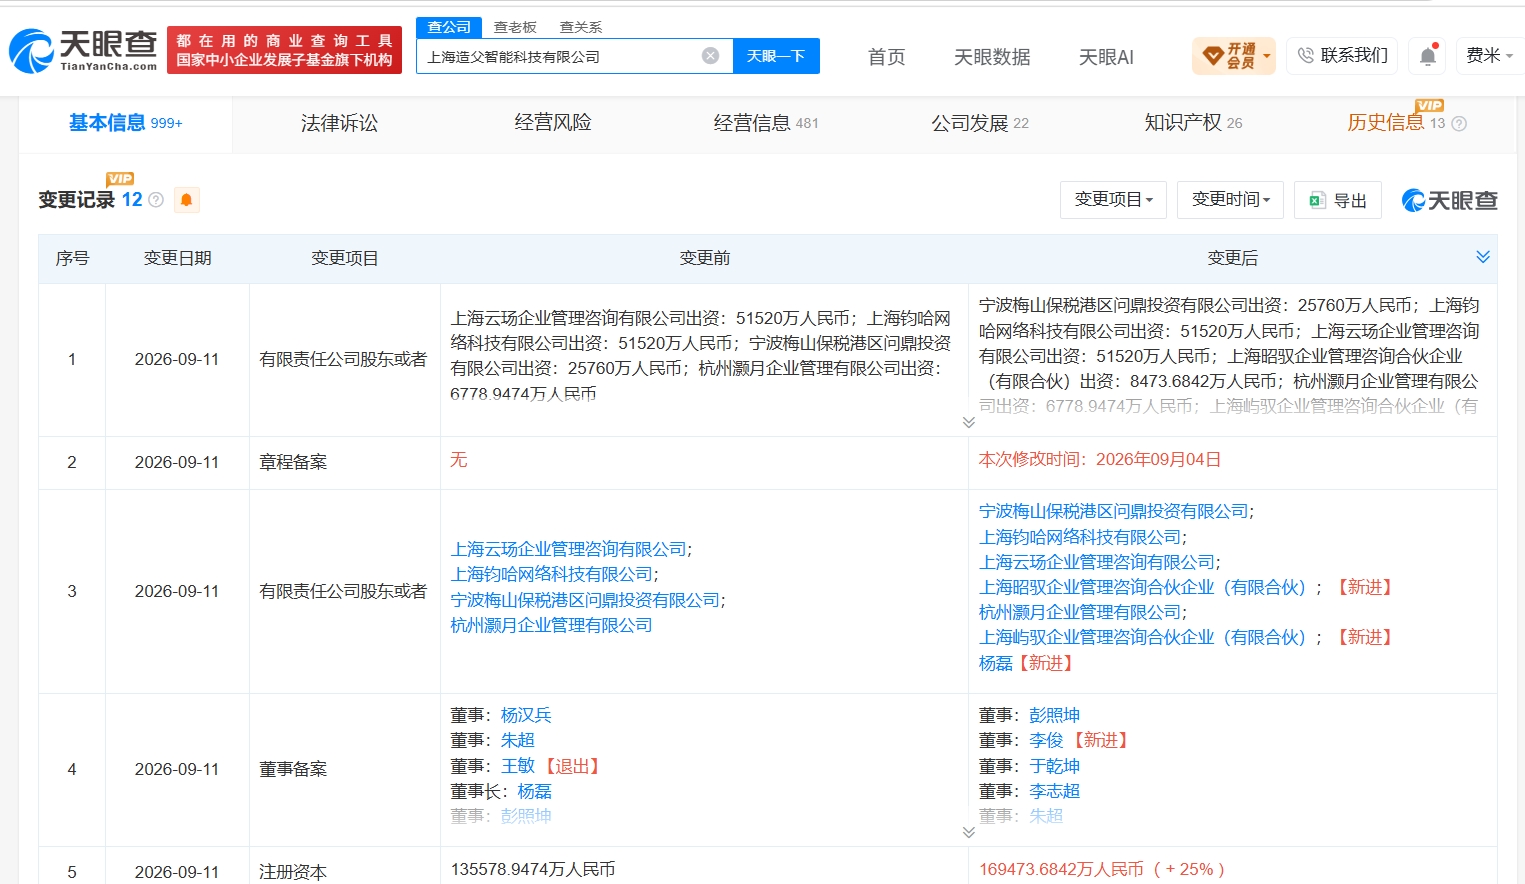This screenshot has height=884, width=1525.
Task: Click the 变更日期 column header
Action: coord(177,258)
